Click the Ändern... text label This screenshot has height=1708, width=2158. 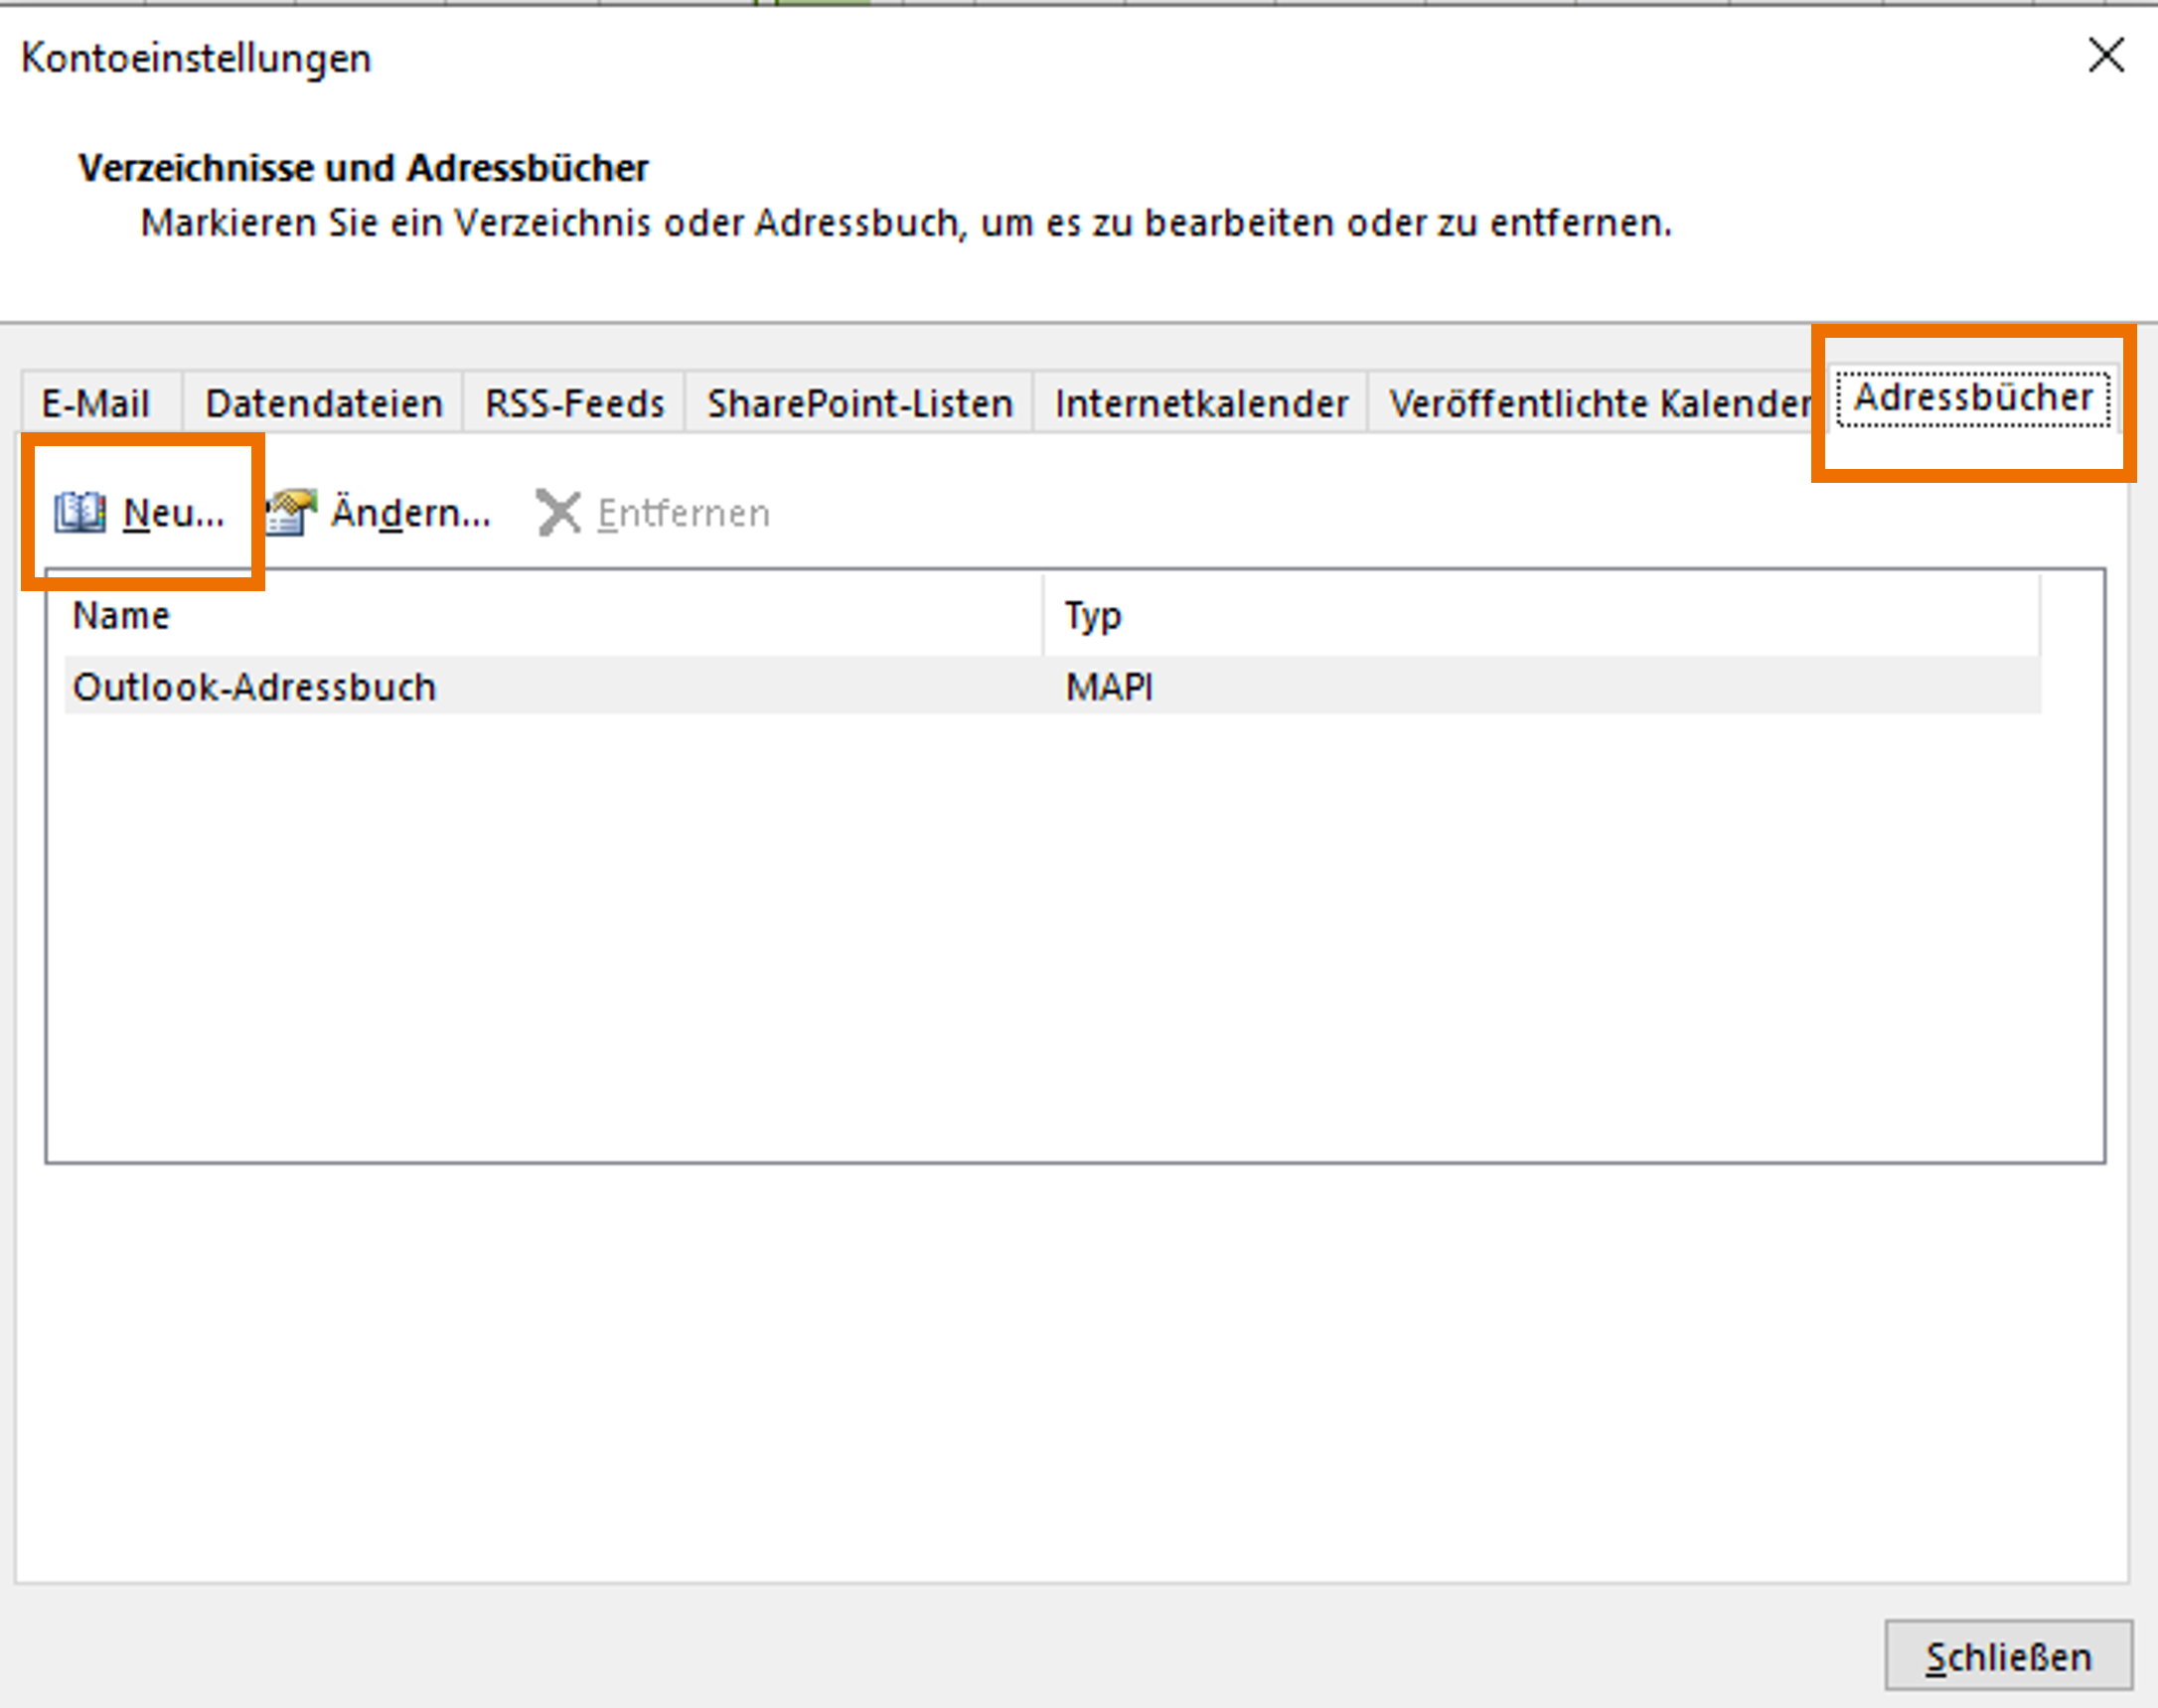click(411, 513)
